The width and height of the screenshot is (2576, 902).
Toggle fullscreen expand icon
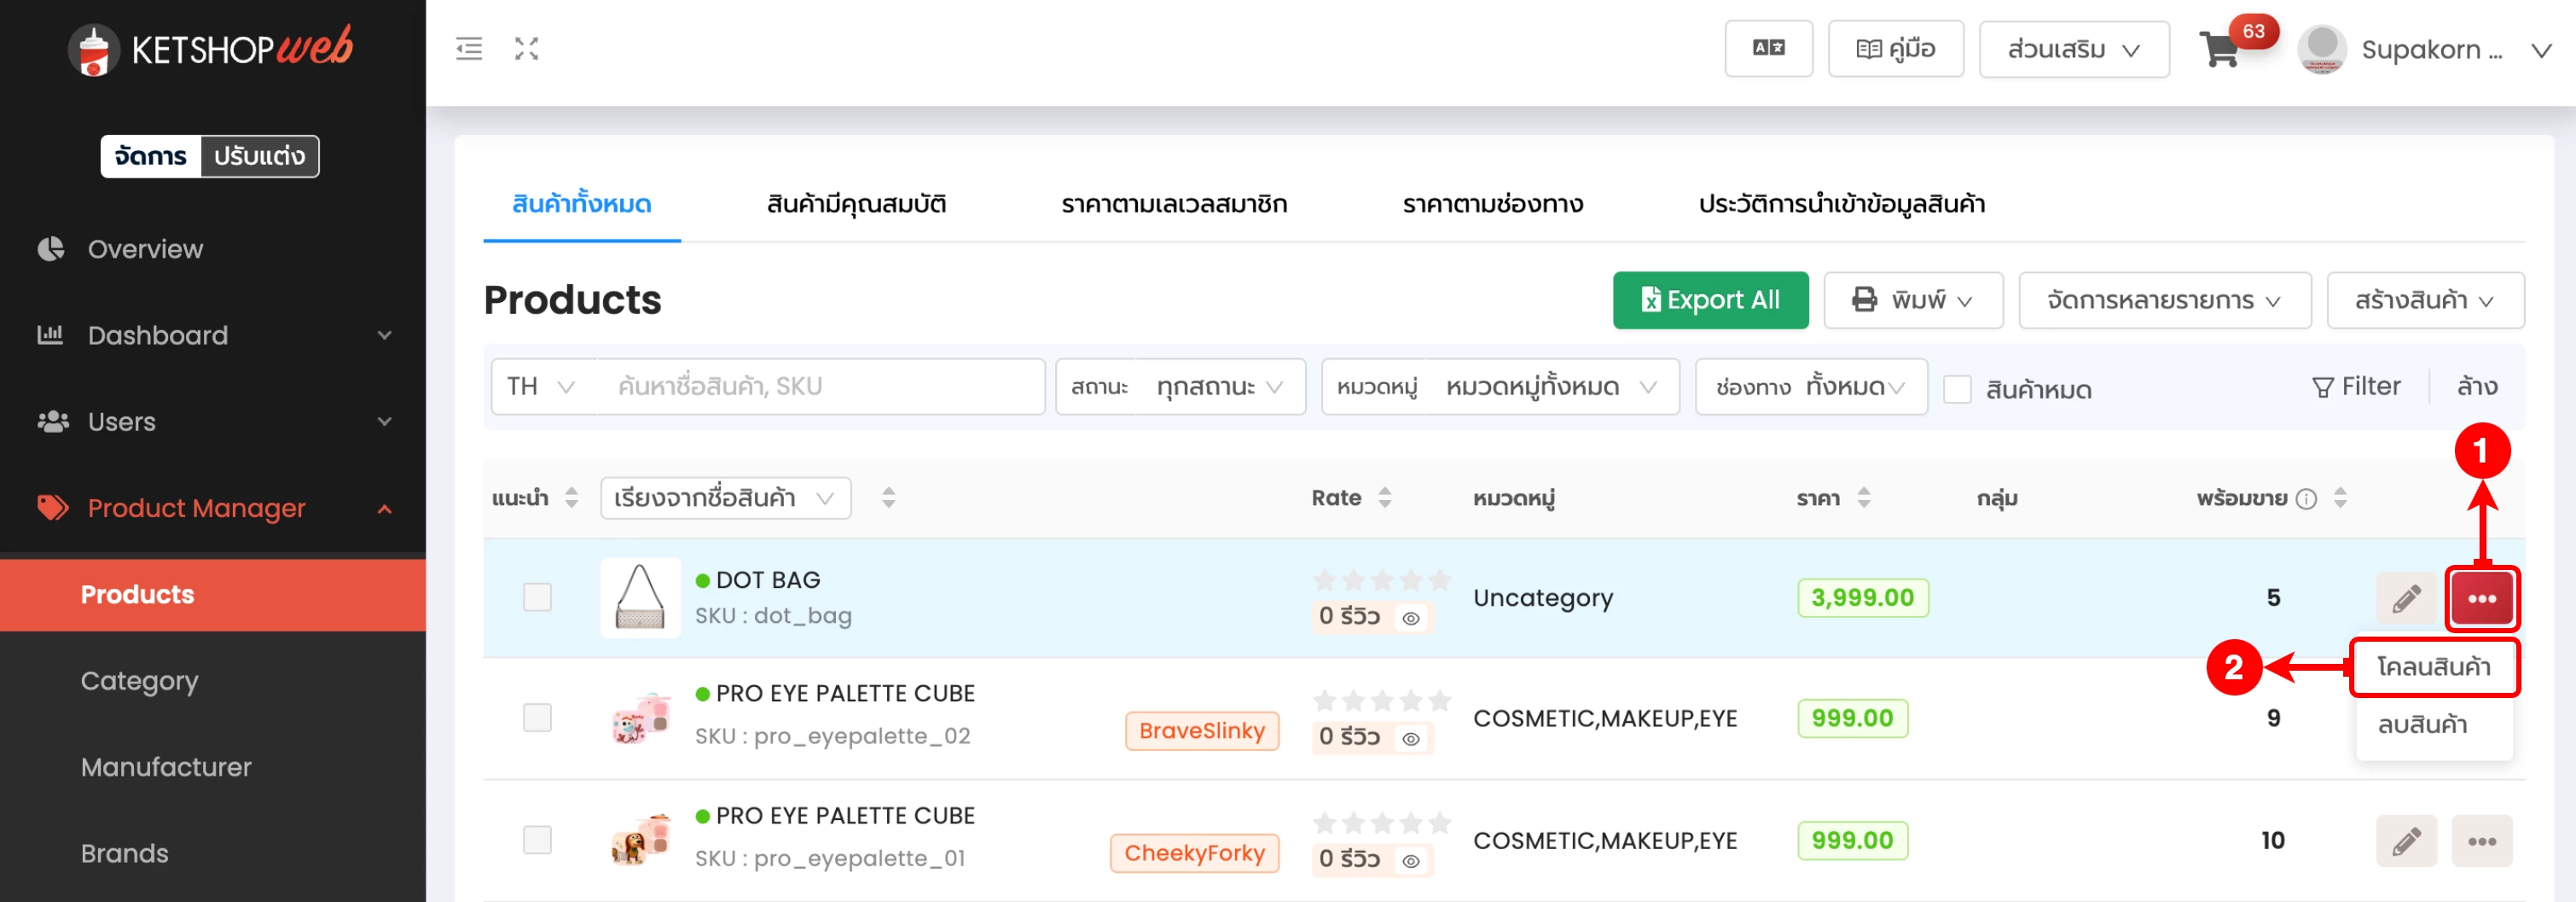527,48
